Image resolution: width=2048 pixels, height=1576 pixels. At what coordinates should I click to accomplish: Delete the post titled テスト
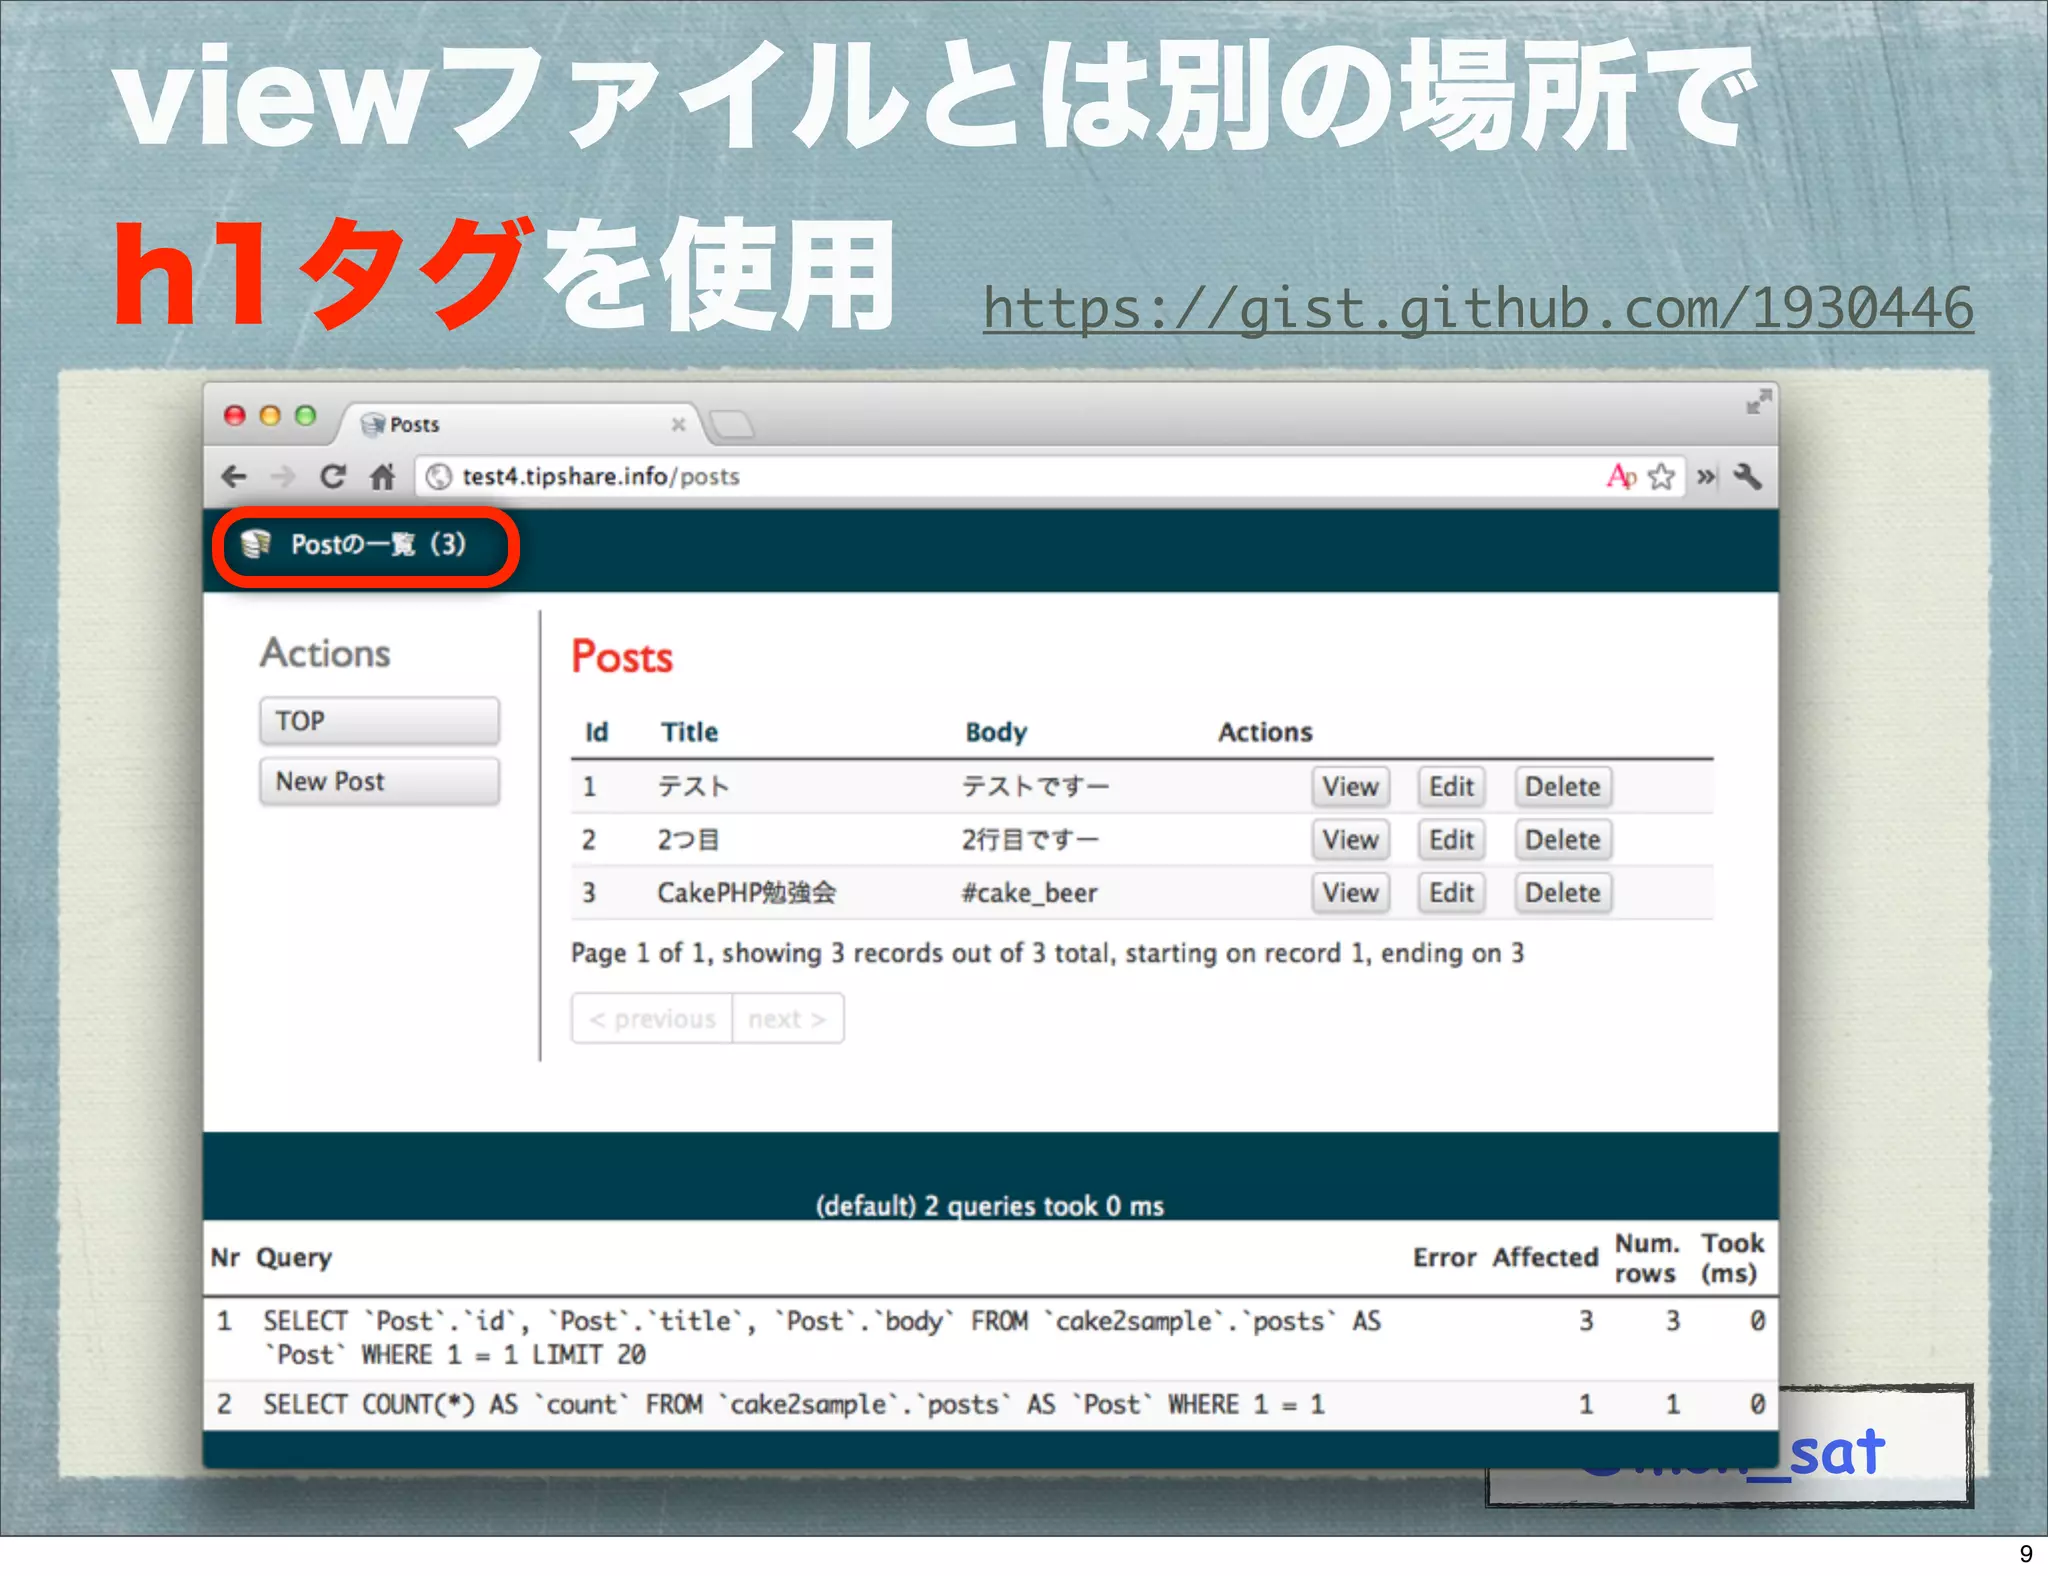1562,787
